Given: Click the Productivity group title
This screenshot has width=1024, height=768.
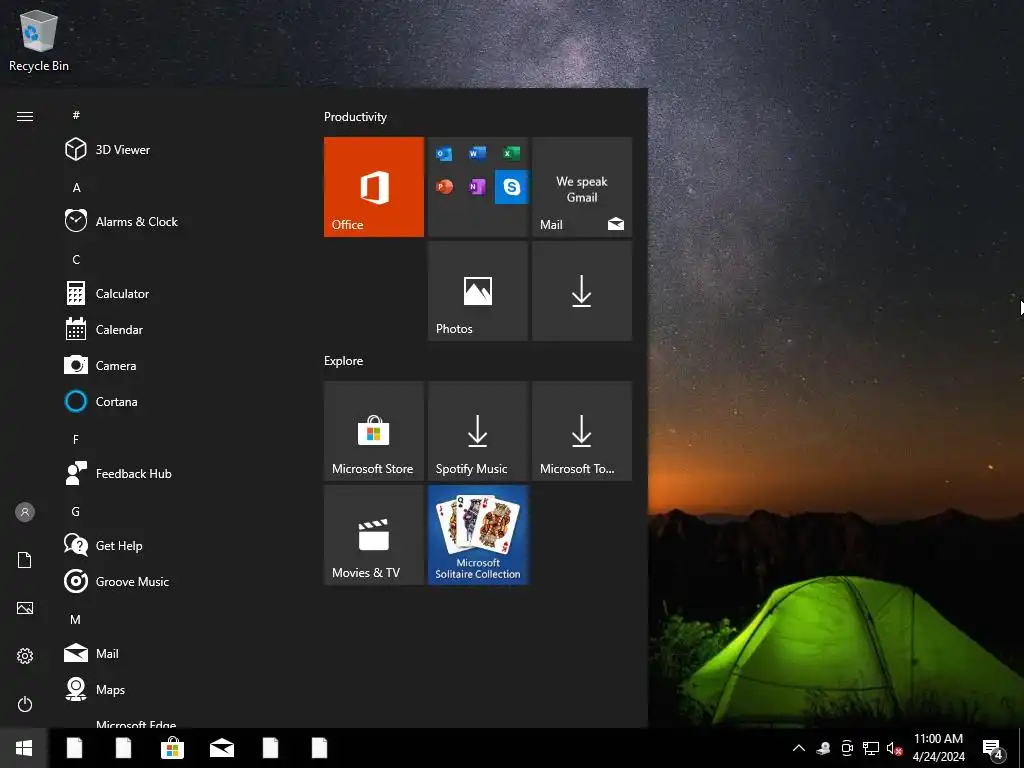Looking at the screenshot, I should [x=355, y=117].
